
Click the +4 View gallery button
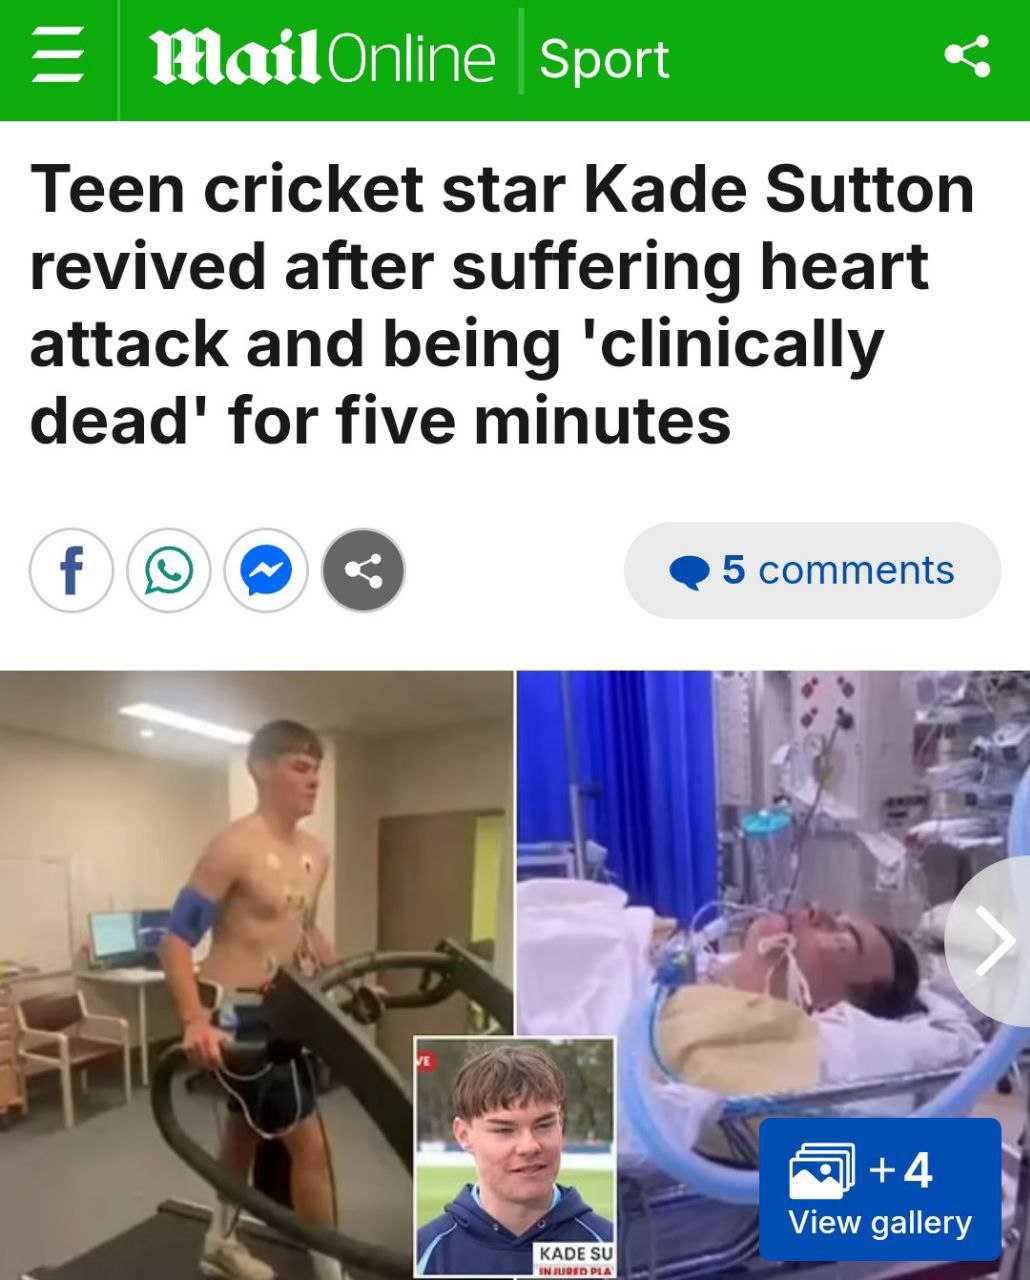click(880, 1189)
